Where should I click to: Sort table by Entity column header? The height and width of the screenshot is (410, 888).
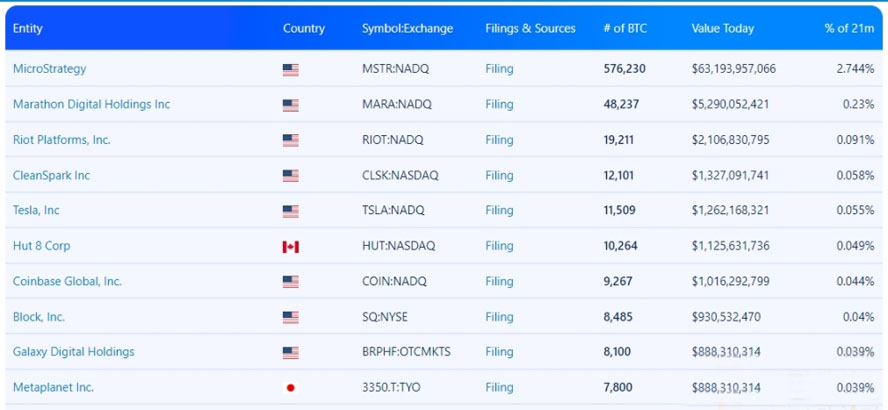pos(28,28)
